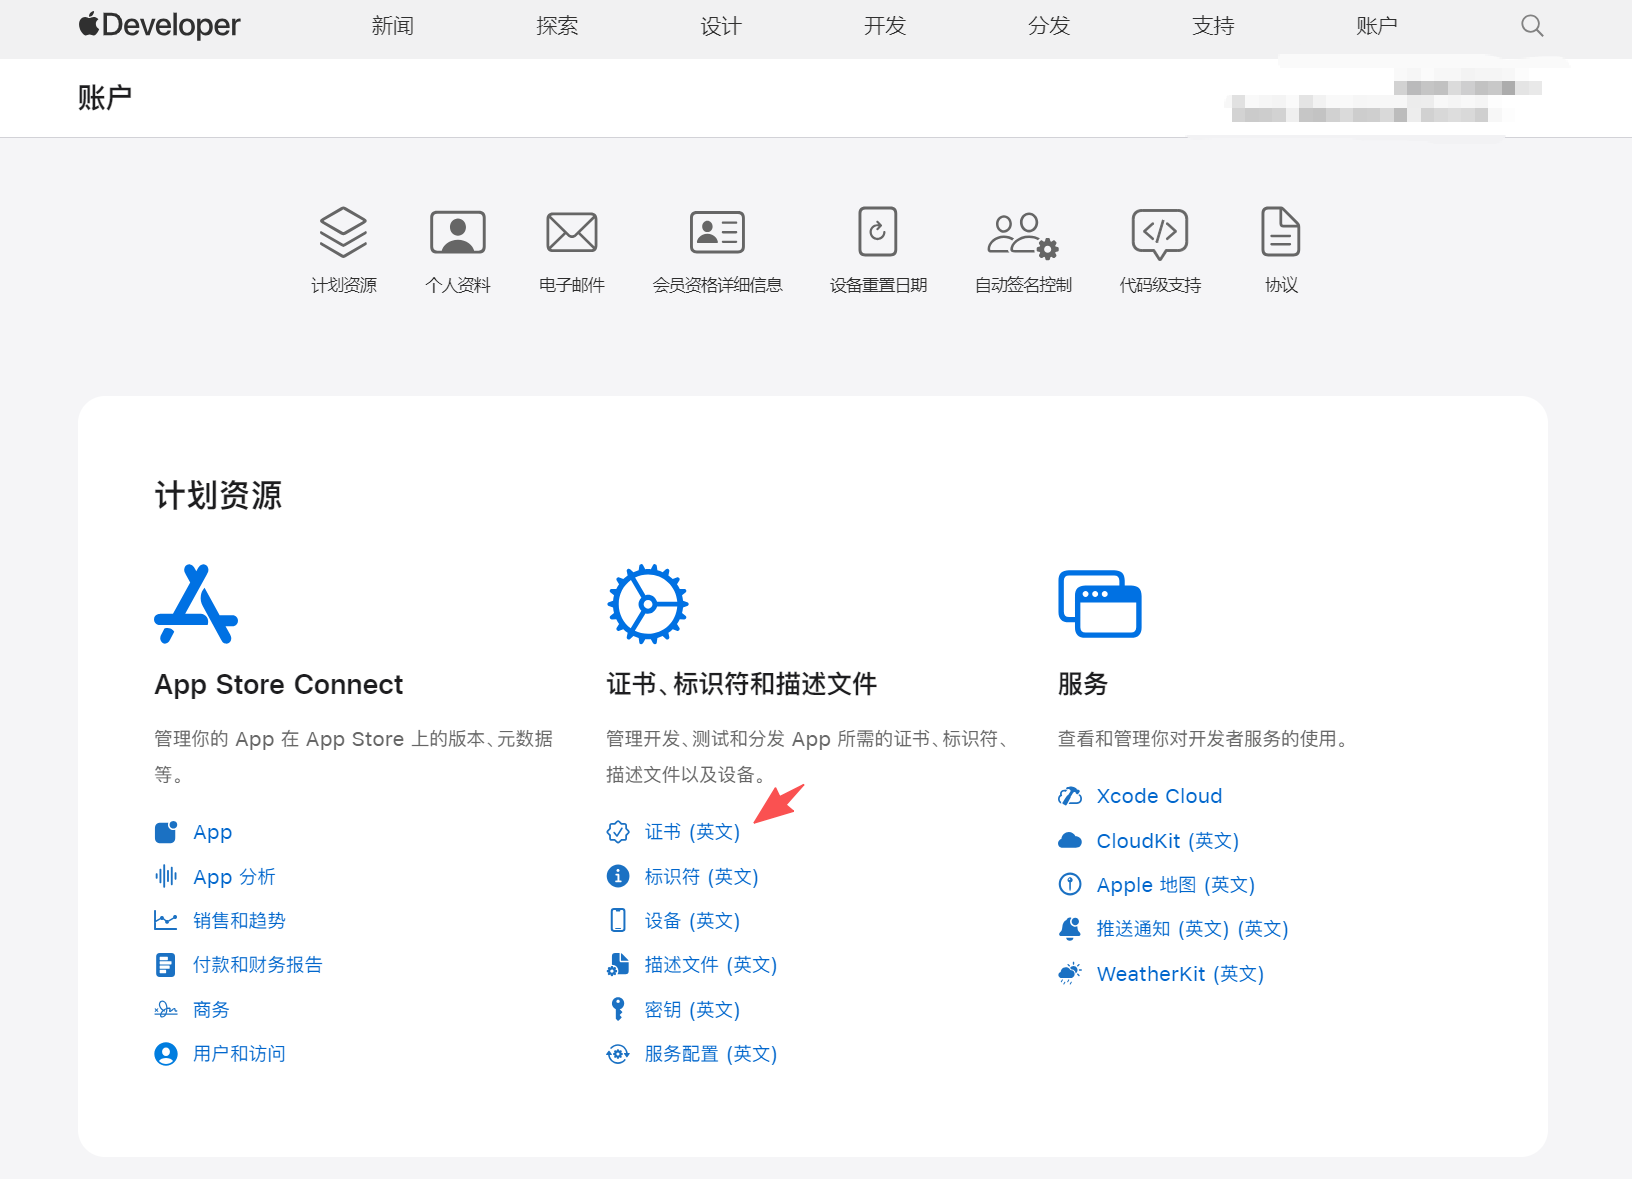Click the Apple Developer logo
This screenshot has height=1179, width=1632.
(160, 25)
